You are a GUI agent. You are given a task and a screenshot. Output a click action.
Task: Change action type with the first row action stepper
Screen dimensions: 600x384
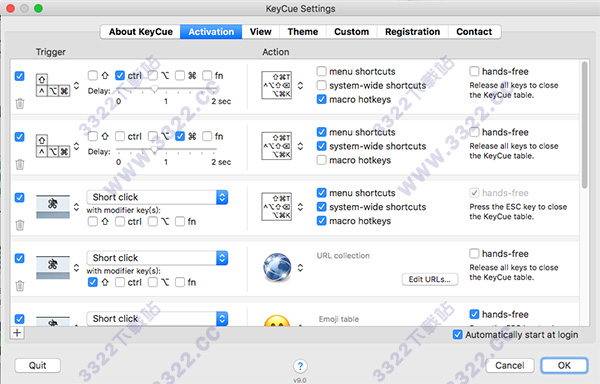[300, 85]
